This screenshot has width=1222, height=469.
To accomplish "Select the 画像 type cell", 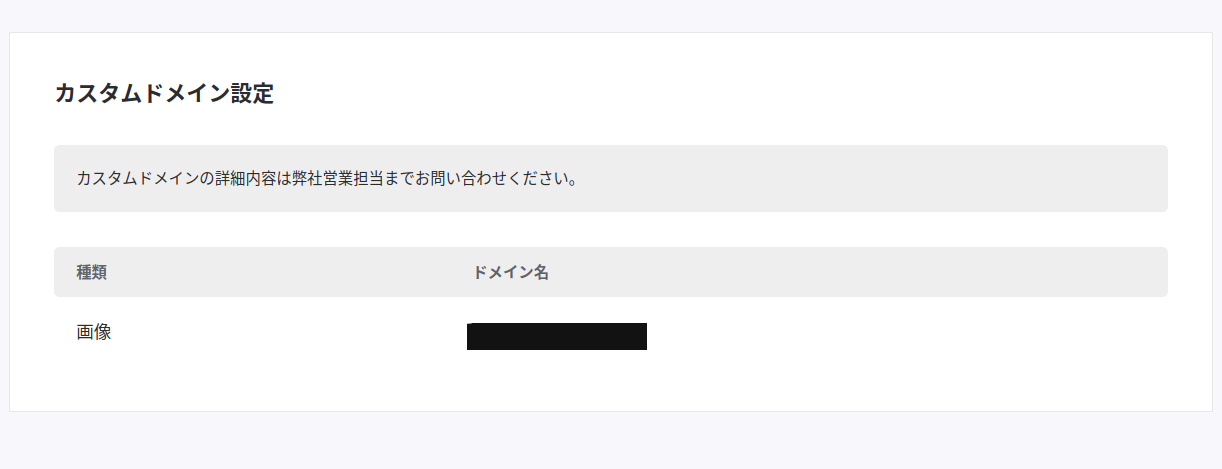I will pos(94,333).
